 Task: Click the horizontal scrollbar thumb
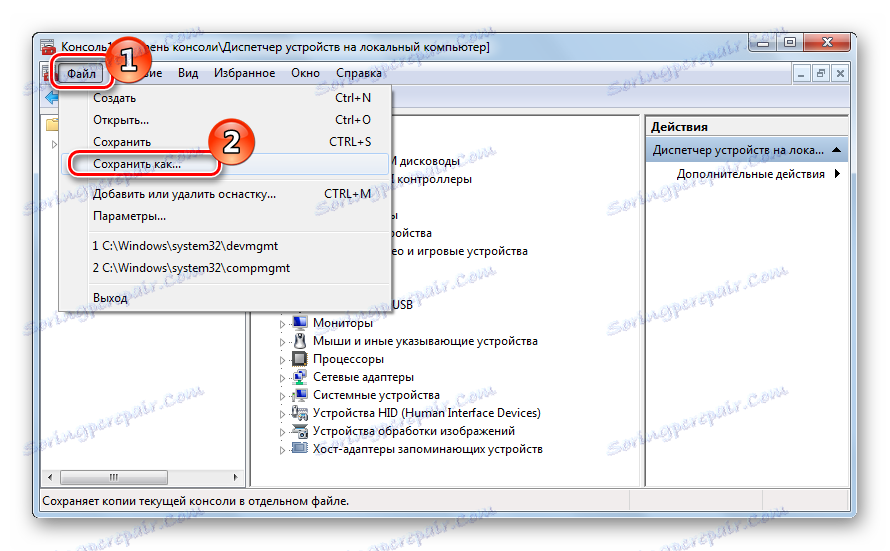[114, 478]
